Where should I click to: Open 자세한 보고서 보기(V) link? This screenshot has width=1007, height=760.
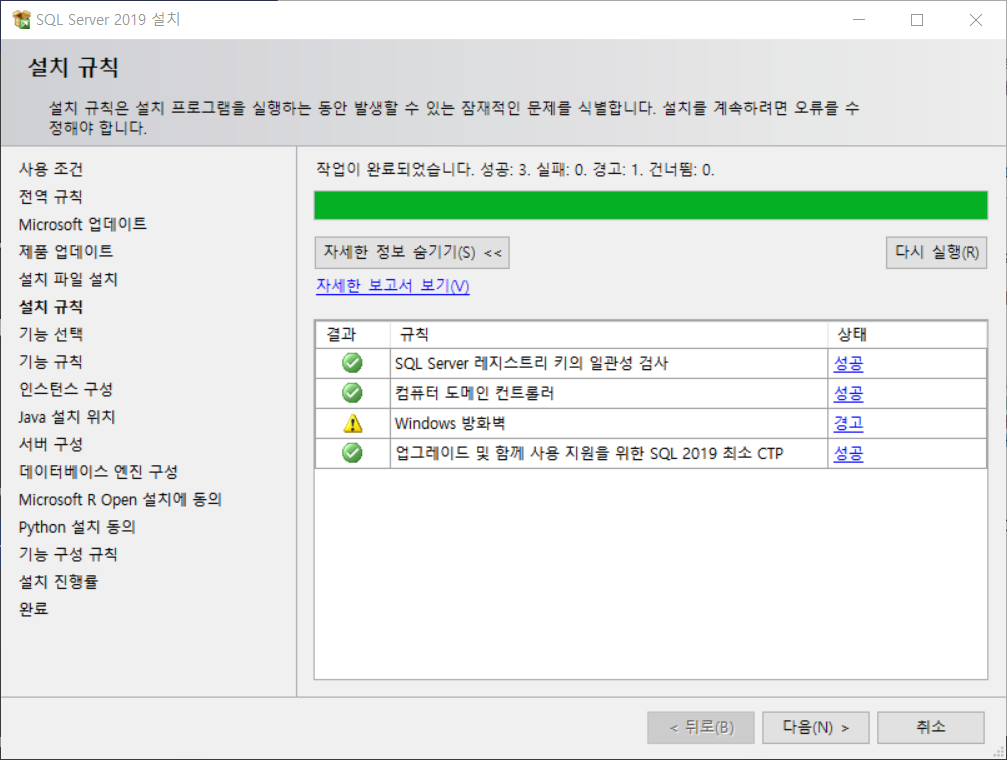[392, 286]
